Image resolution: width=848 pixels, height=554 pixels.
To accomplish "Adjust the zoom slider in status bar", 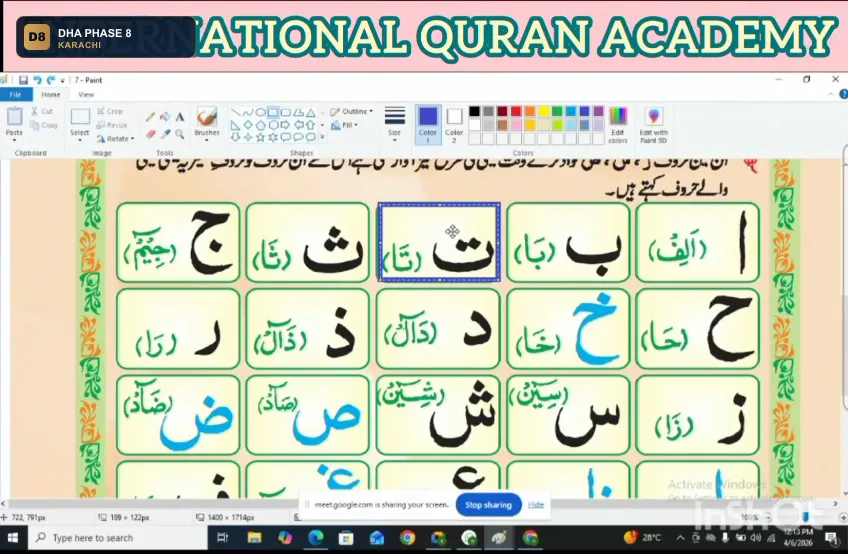I will 805,518.
